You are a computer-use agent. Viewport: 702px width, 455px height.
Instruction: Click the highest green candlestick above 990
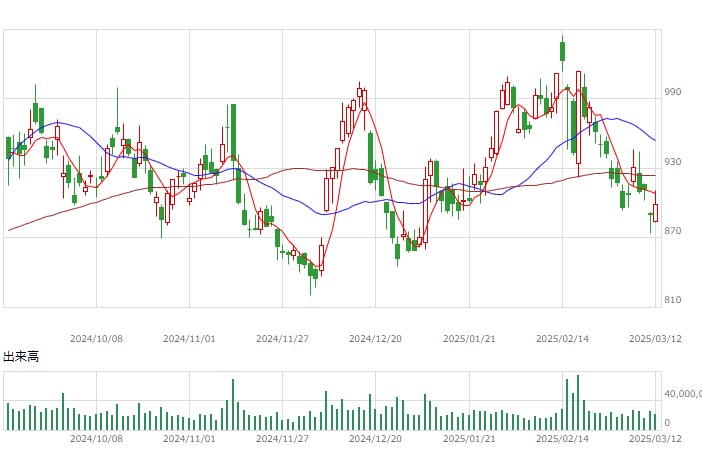(562, 52)
